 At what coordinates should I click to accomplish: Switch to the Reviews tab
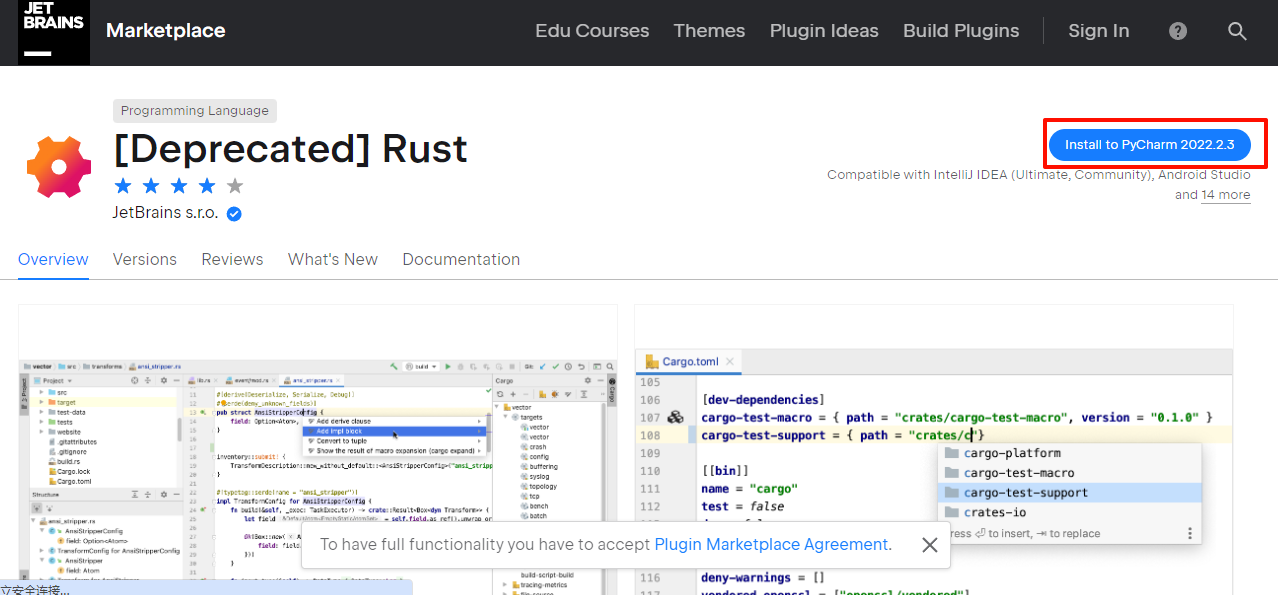coord(232,259)
